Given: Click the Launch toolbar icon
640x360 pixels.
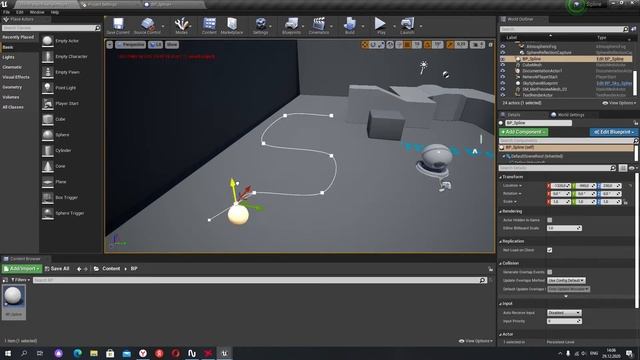Looking at the screenshot, I should [407, 24].
